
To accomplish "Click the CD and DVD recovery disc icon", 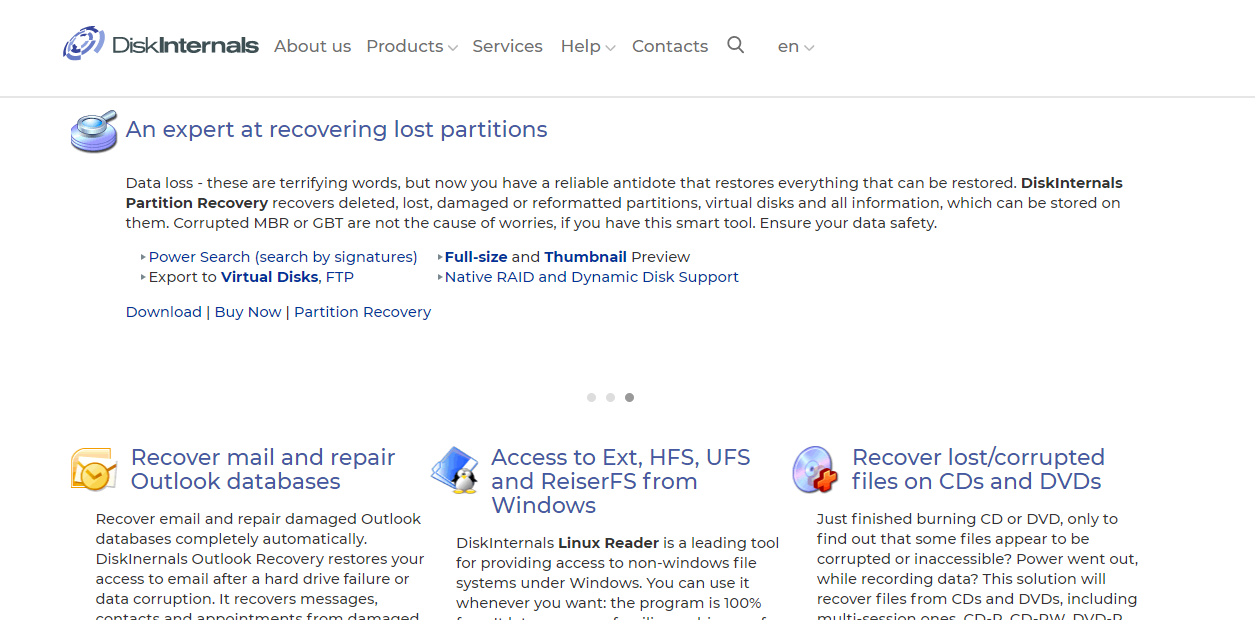I will coord(815,470).
